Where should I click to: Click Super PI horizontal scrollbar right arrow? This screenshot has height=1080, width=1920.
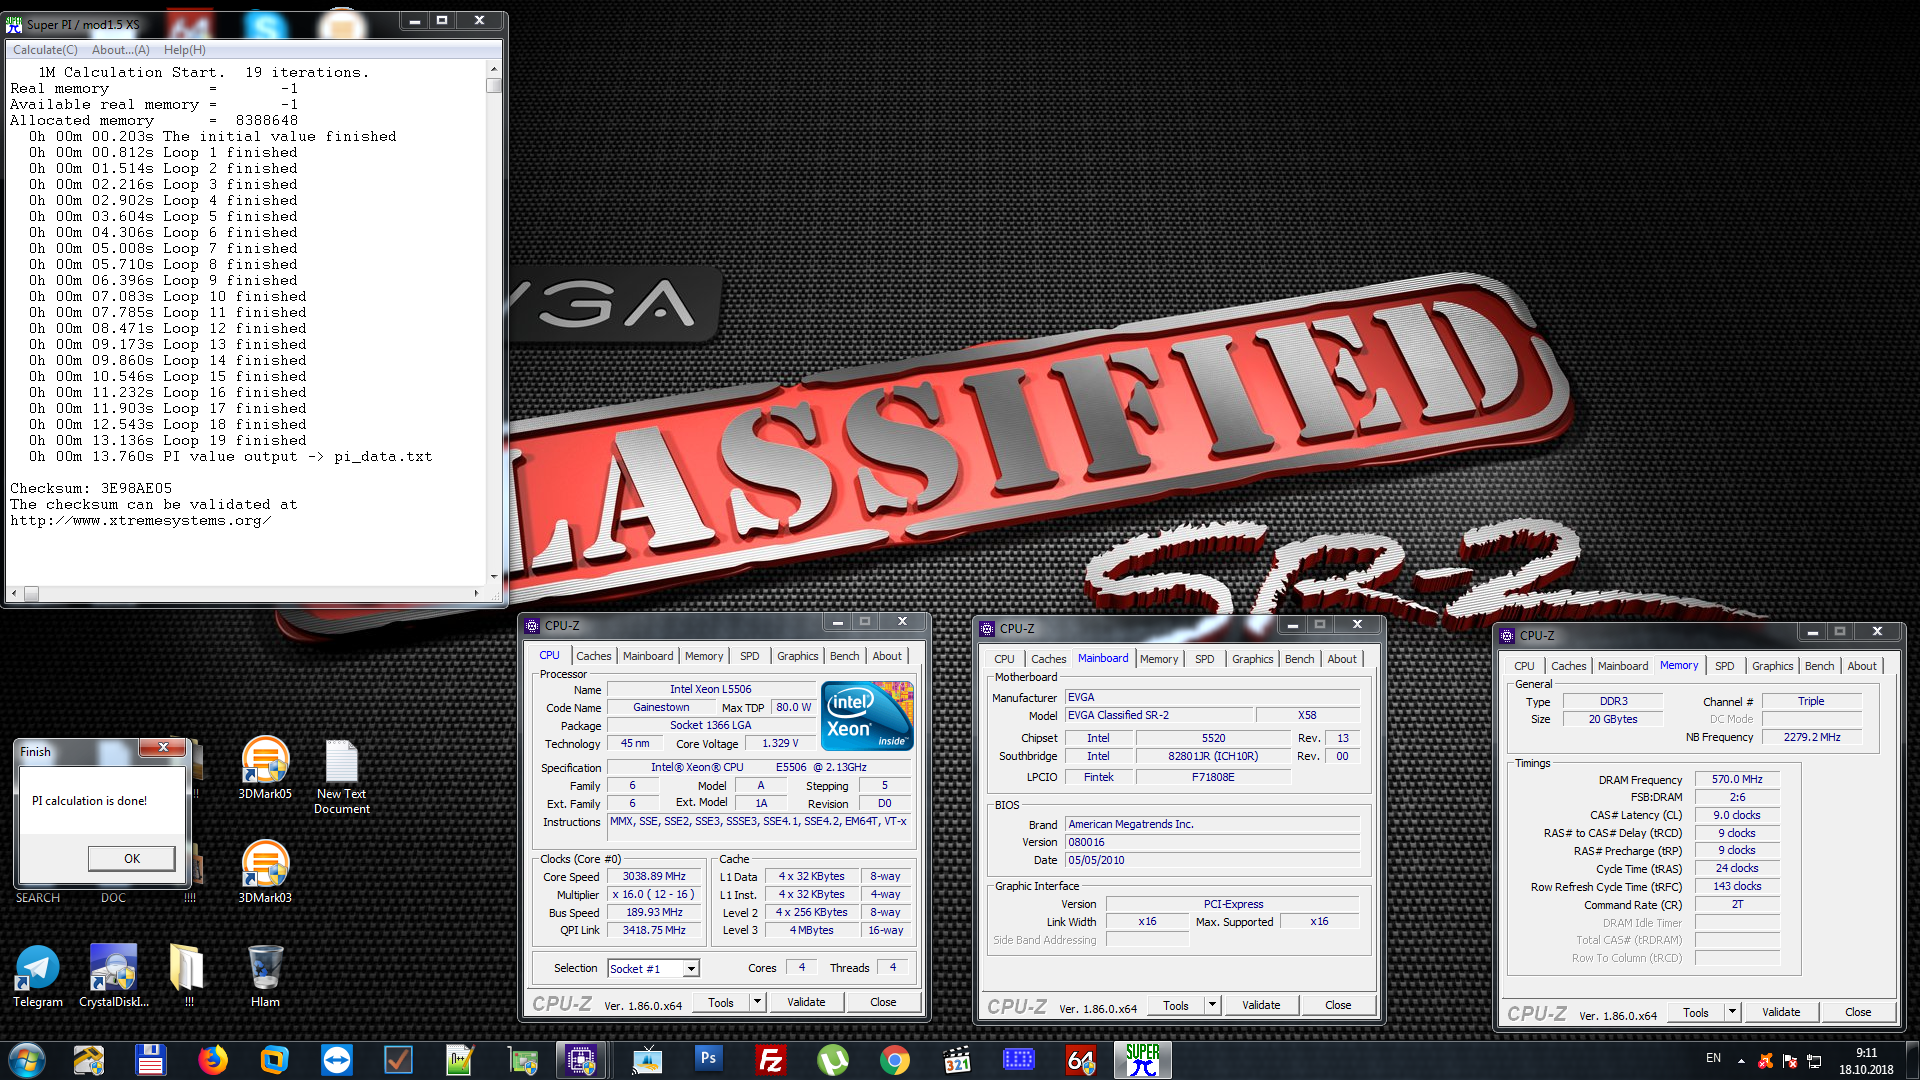coord(476,593)
